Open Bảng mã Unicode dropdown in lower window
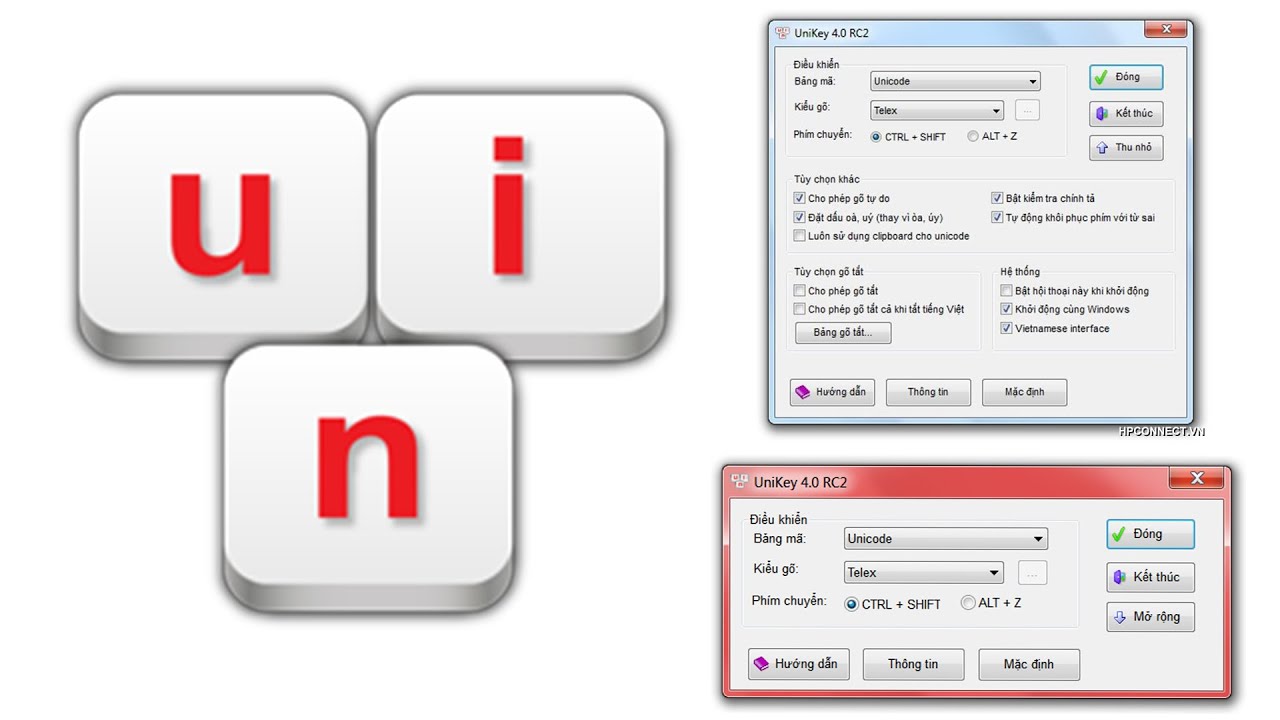 [946, 539]
